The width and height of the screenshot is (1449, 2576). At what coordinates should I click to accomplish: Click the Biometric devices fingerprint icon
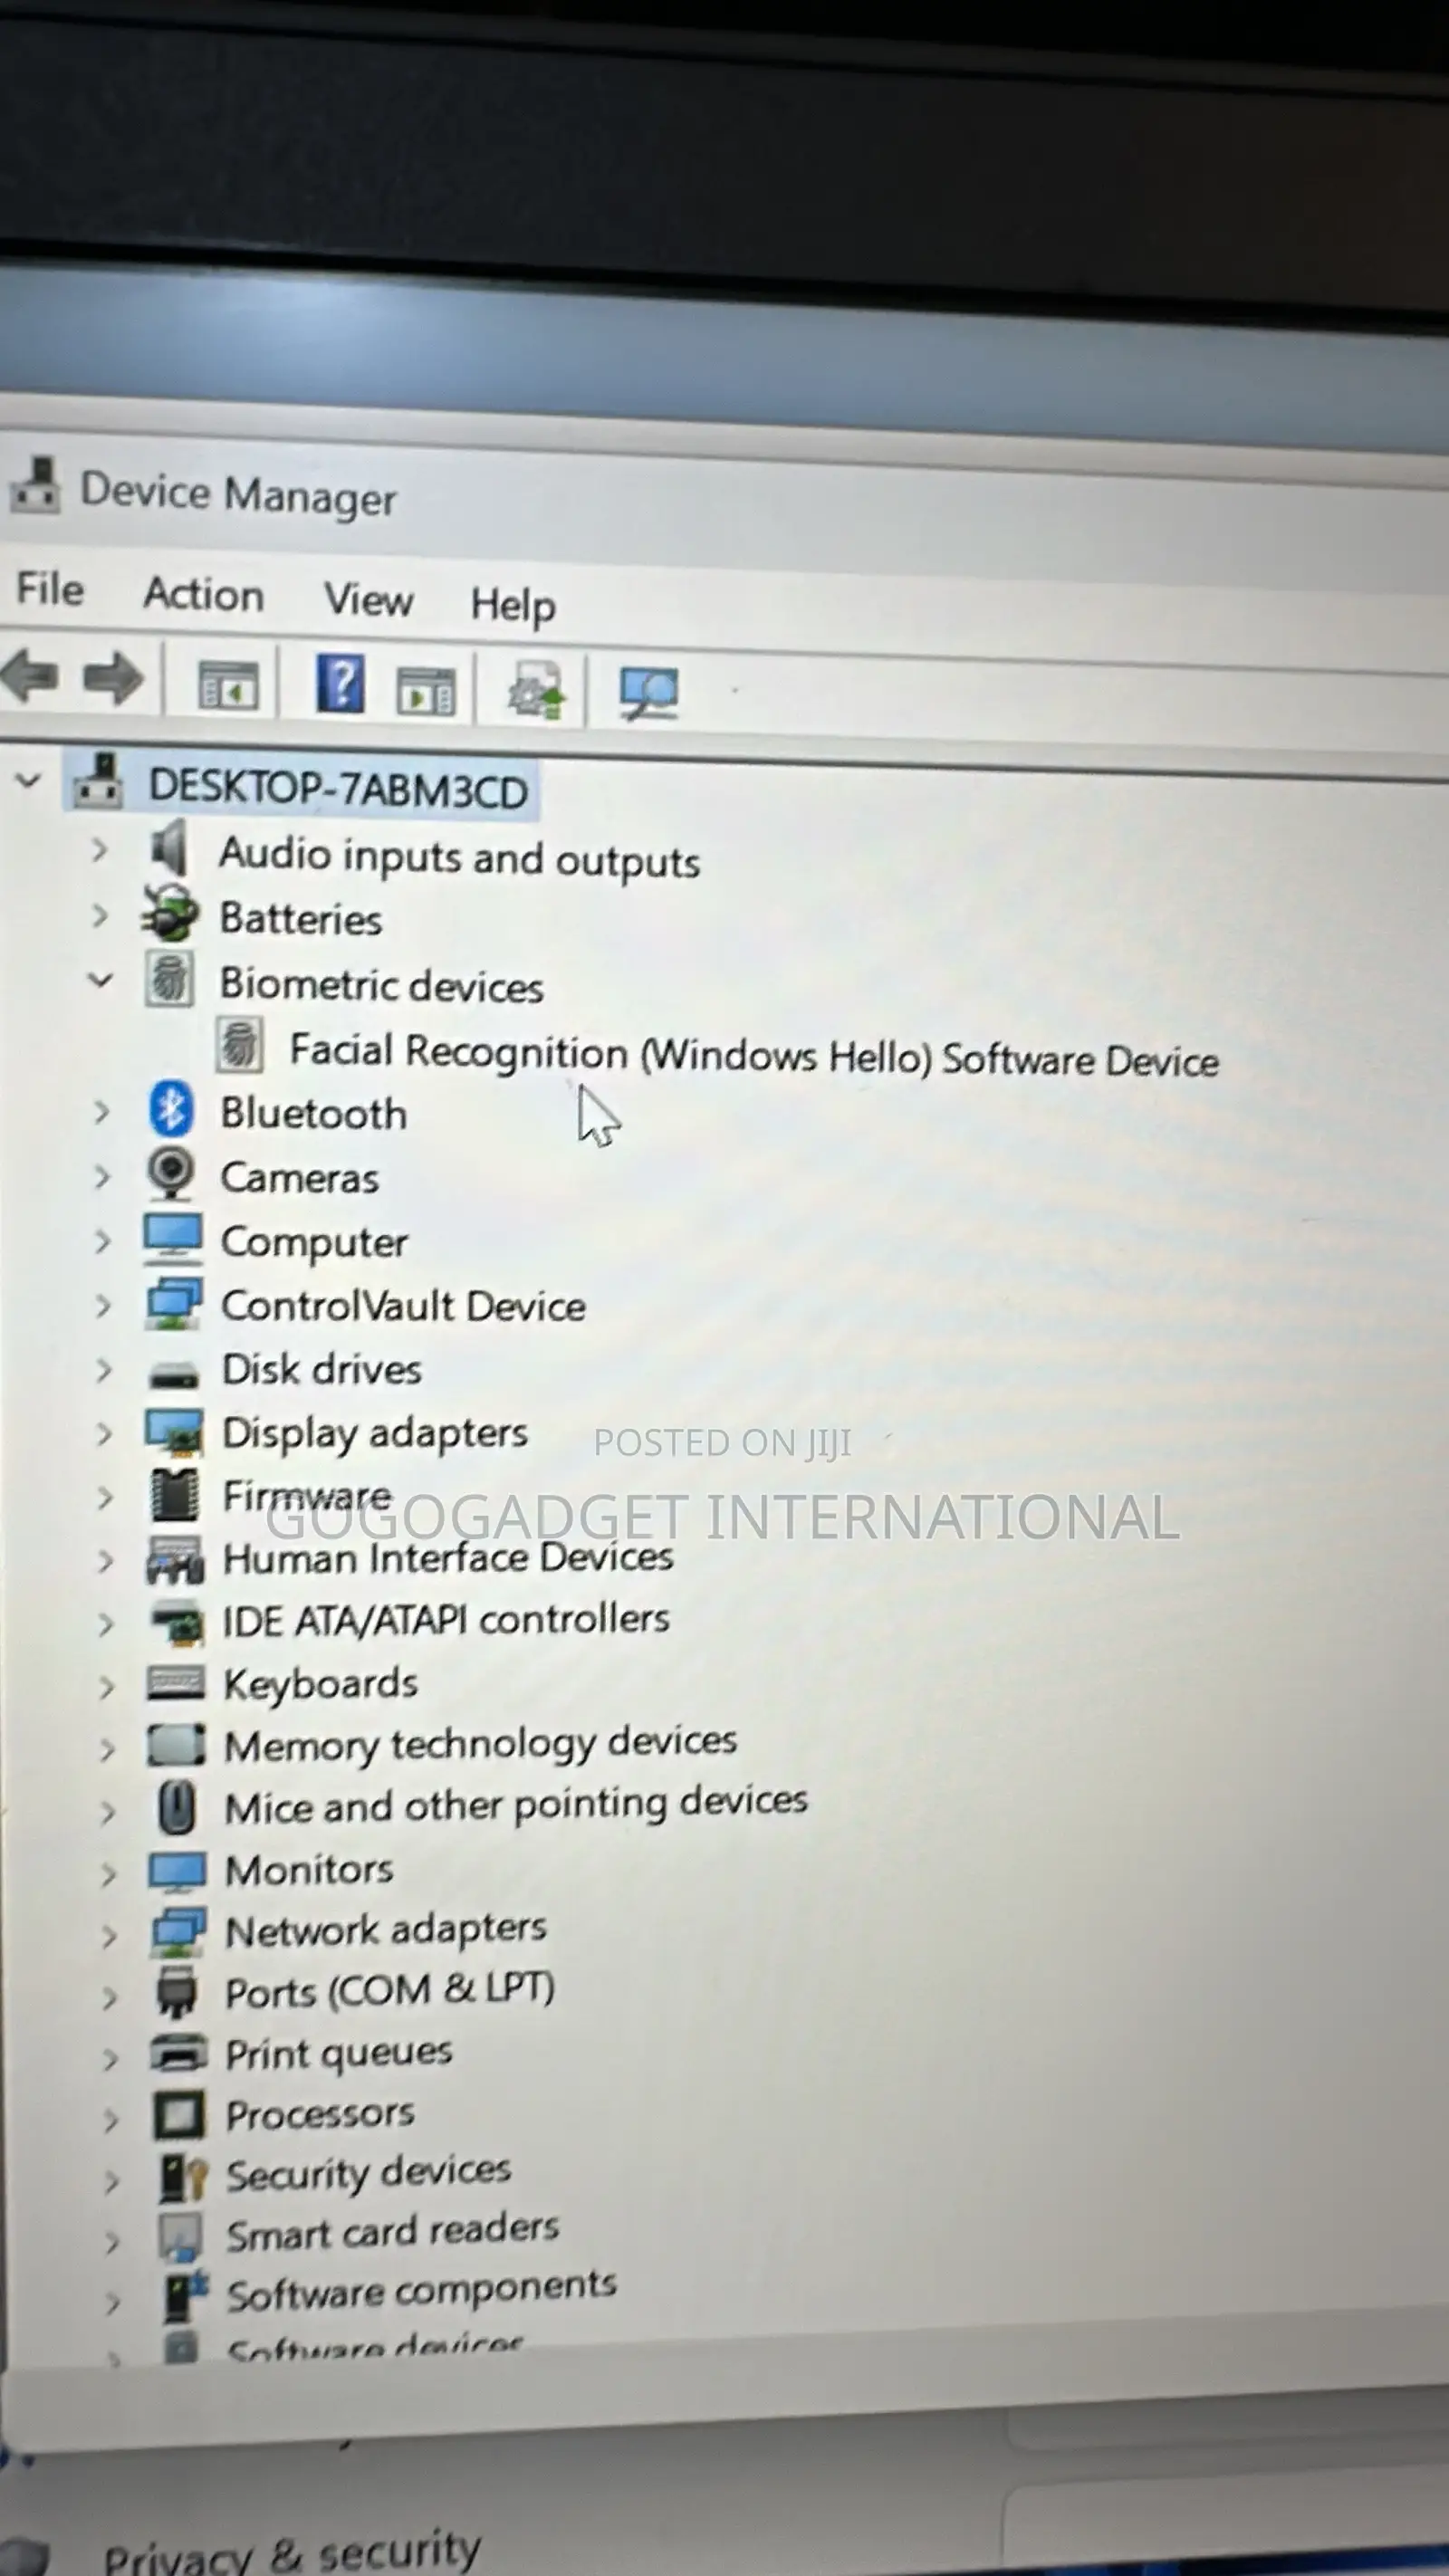170,979
